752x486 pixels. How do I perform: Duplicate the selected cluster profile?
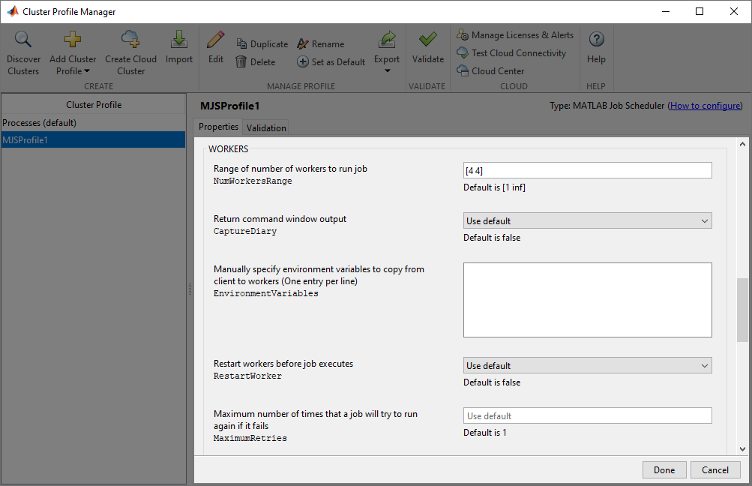tap(262, 44)
